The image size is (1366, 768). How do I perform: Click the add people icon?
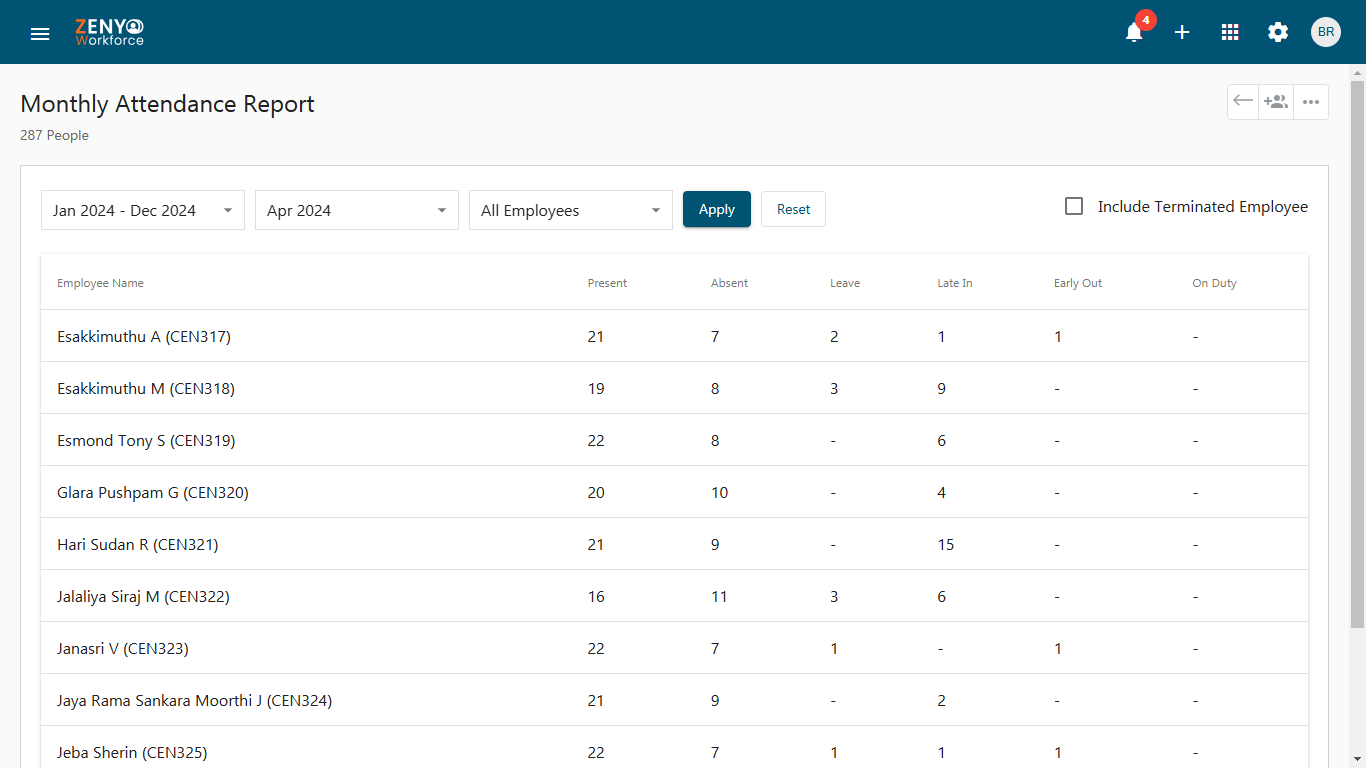[1276, 101]
